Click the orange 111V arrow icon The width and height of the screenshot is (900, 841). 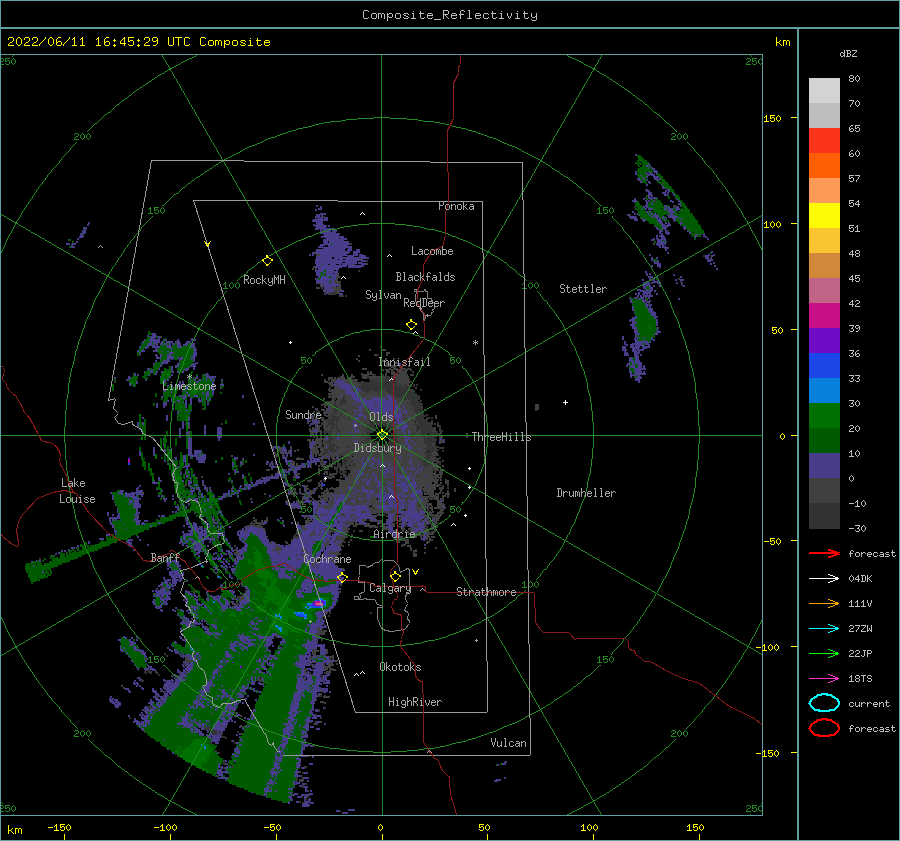(x=824, y=603)
